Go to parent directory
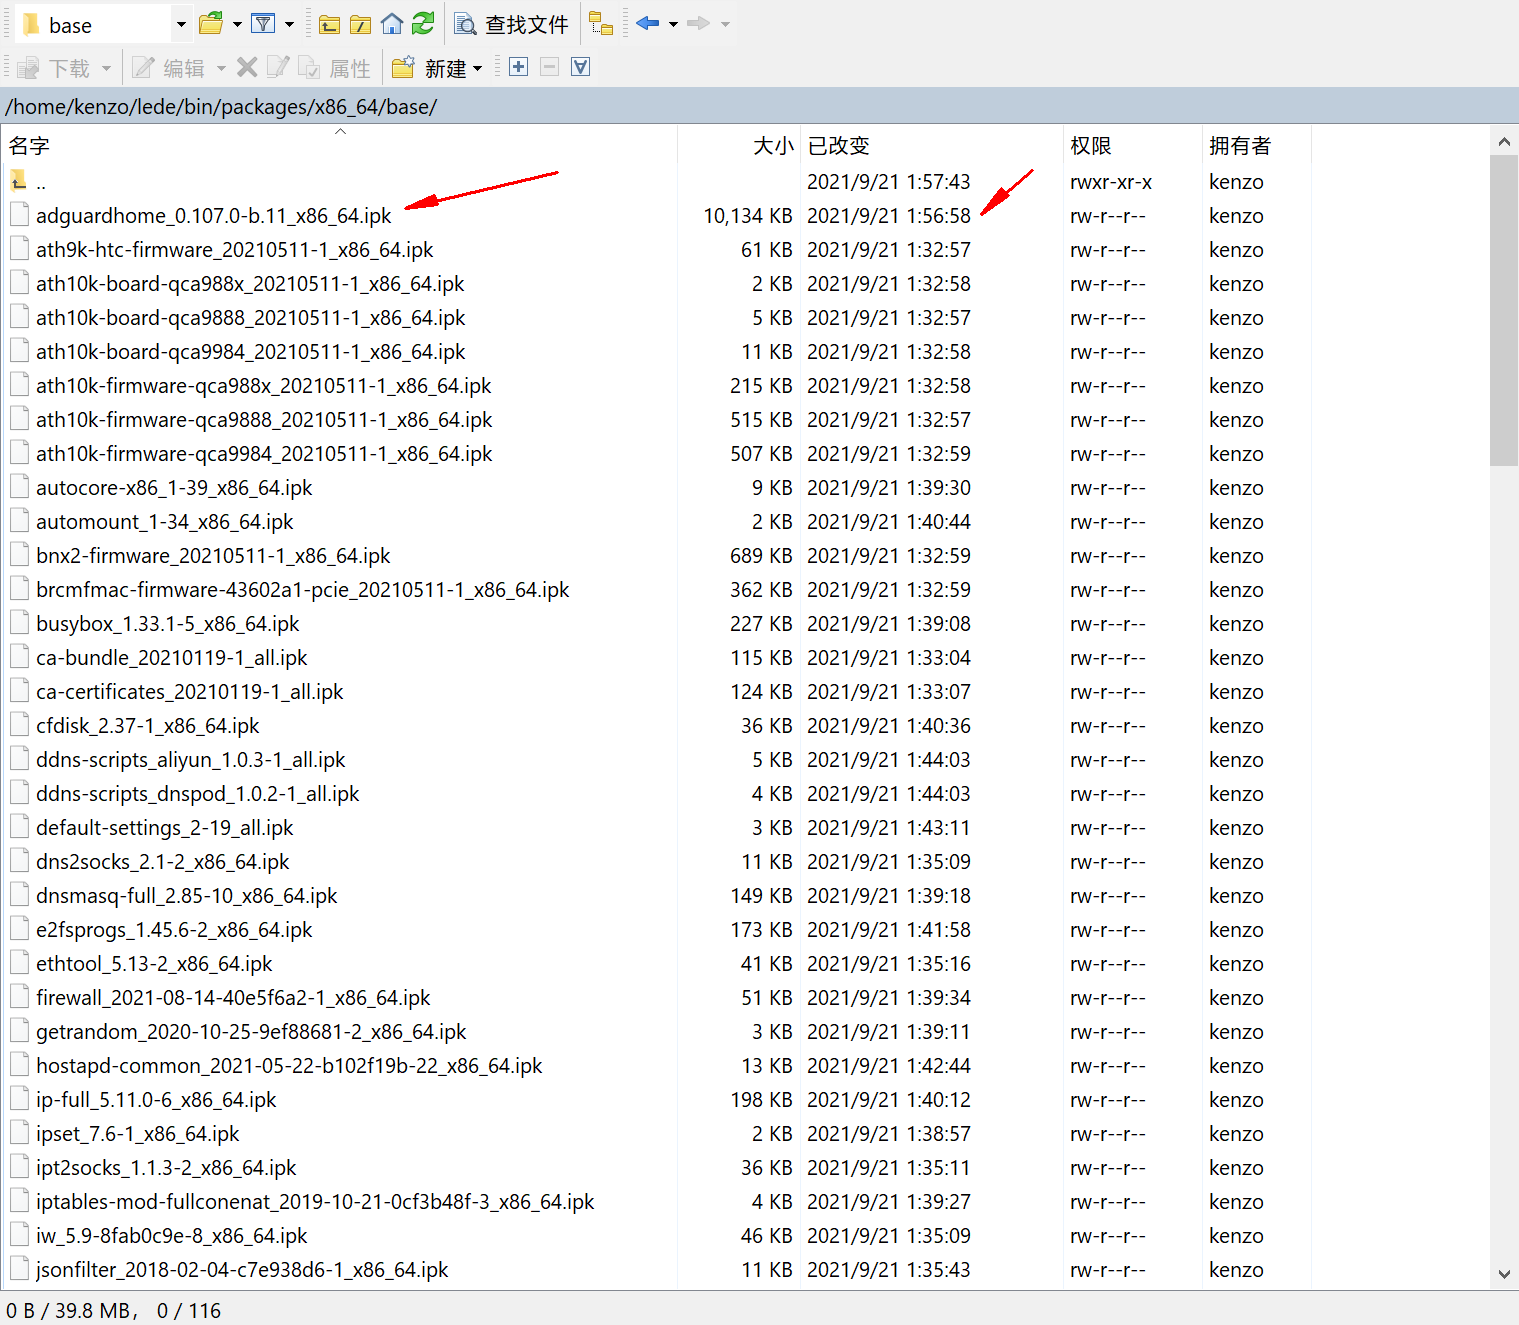The height and width of the screenshot is (1325, 1519). [x=329, y=23]
